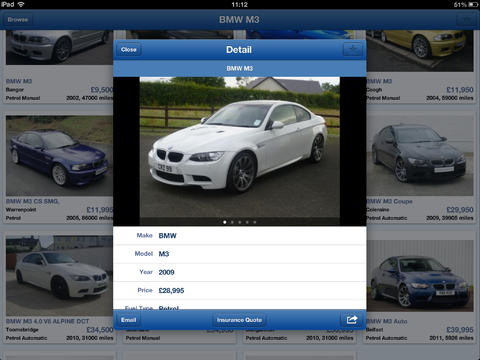Image resolution: width=480 pixels, height=360 pixels.
Task: Tap the £29,950 price of M3 Coupe
Action: 460,210
